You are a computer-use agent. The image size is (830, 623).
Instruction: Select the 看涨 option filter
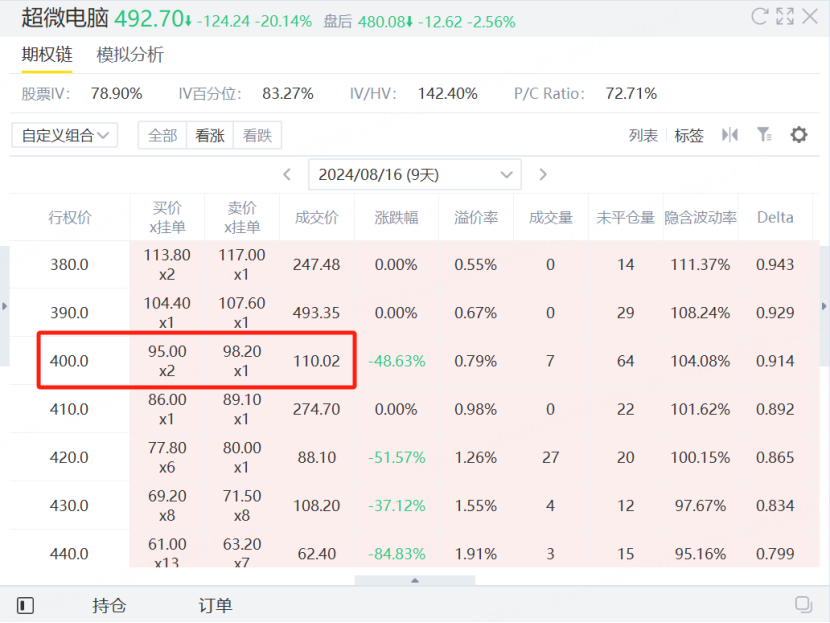(x=210, y=136)
